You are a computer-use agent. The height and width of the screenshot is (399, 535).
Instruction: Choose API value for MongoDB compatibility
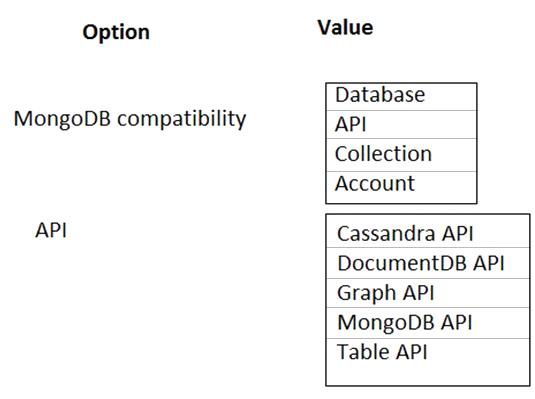point(401,125)
